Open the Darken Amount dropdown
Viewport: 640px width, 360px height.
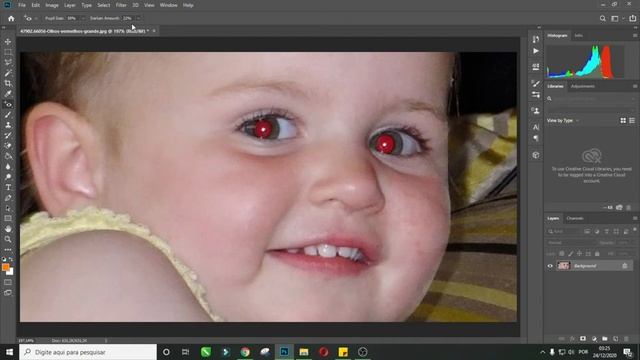click(x=138, y=18)
